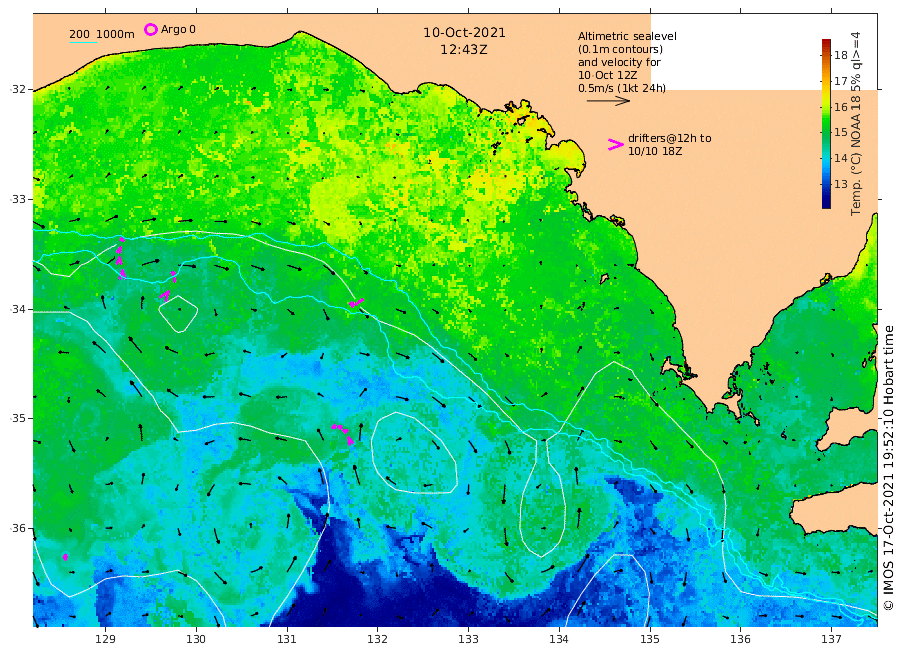The width and height of the screenshot is (900, 660).
Task: Click longitude axis label 133
Action: pyautogui.click(x=468, y=639)
